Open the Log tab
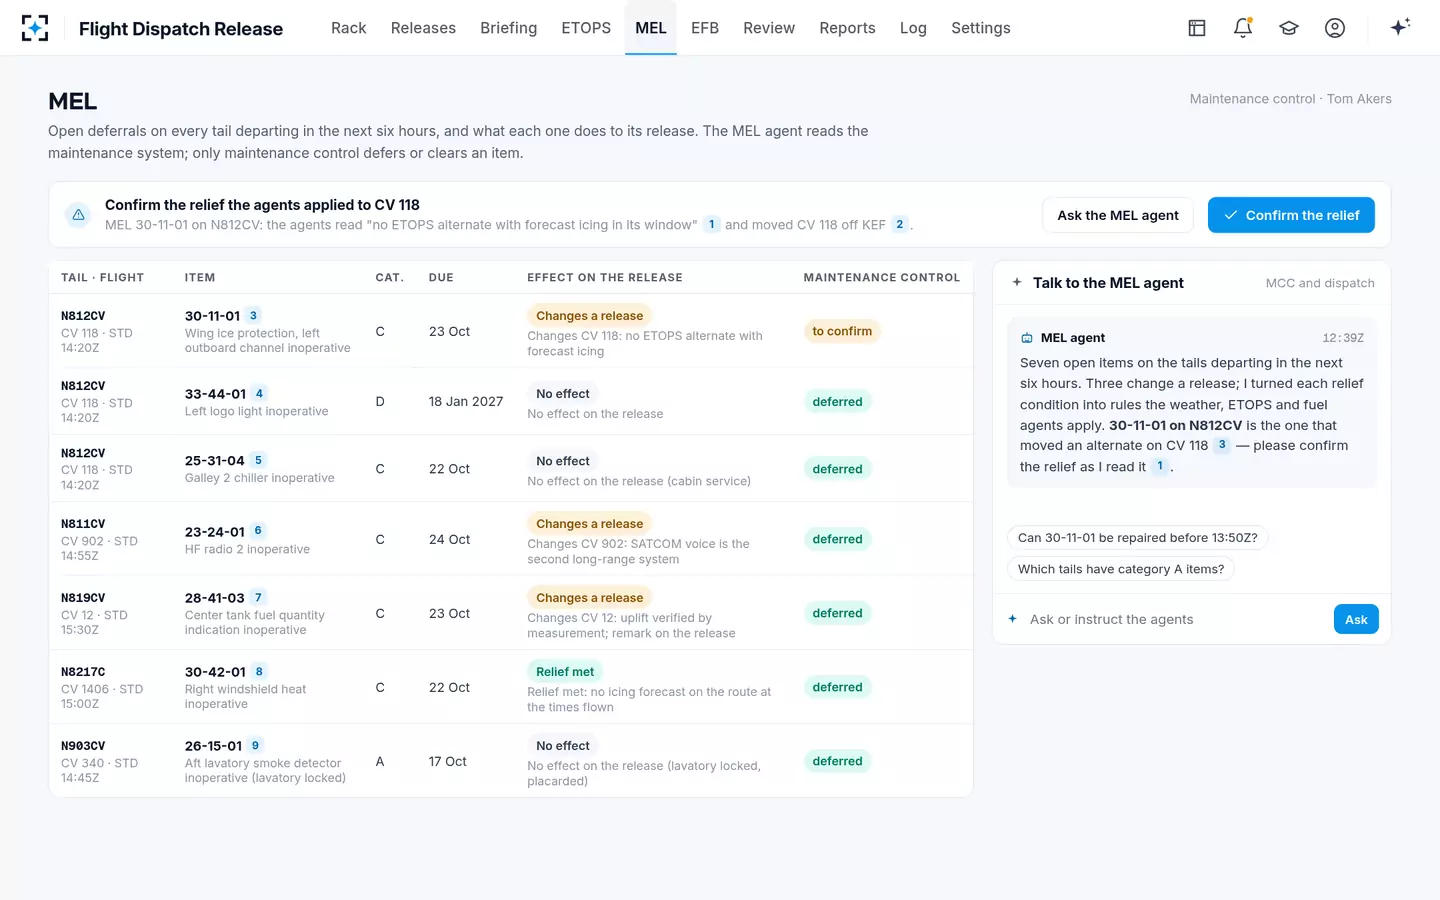1440x900 pixels. coord(913,28)
